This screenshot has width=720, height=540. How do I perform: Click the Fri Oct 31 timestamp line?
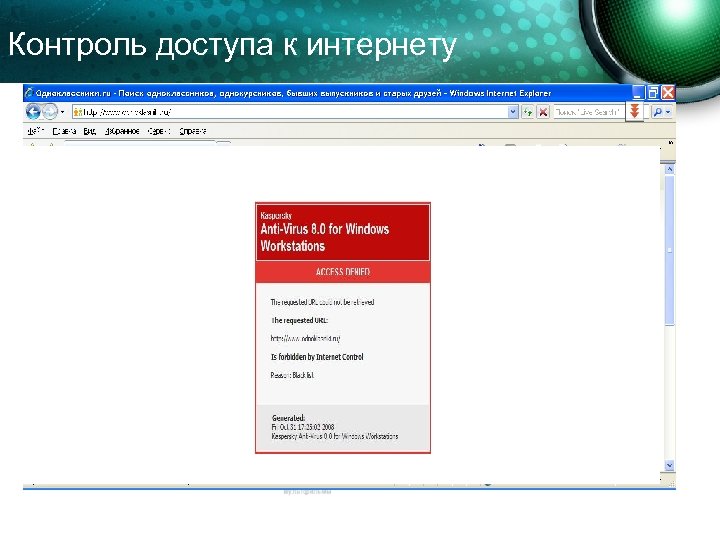[x=303, y=427]
